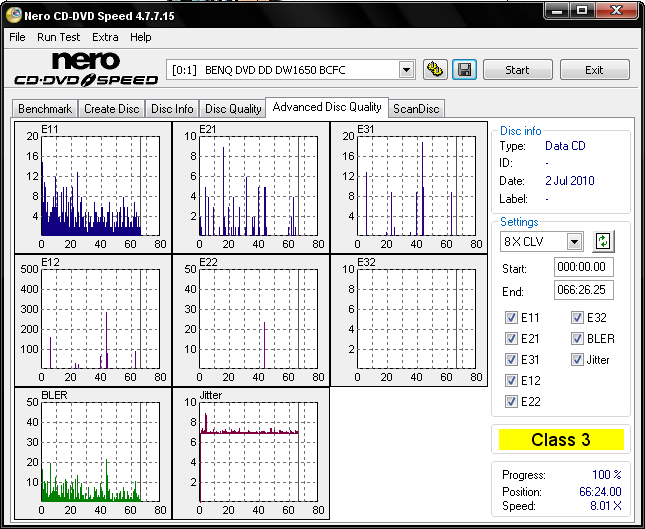Viewport: 645px width, 529px height.
Task: Click the Data CD type value
Action: click(x=565, y=146)
